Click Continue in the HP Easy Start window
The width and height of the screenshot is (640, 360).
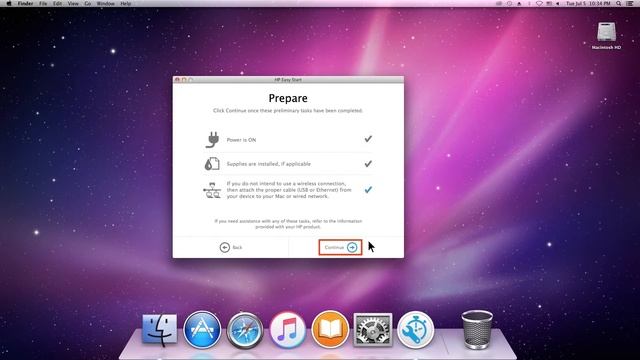coord(340,247)
